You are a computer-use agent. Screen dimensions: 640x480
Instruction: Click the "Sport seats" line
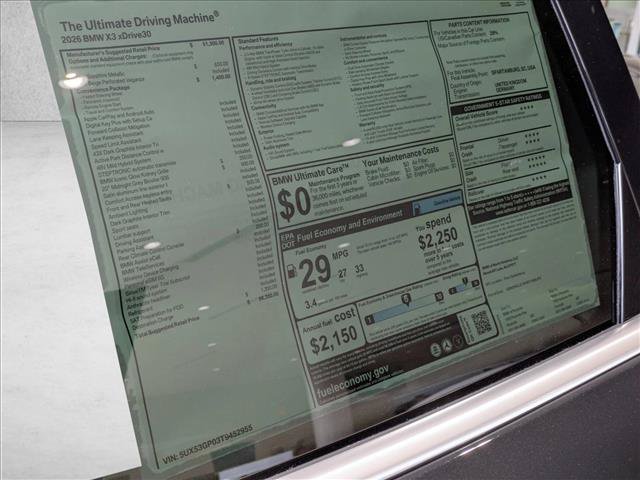pos(125,230)
